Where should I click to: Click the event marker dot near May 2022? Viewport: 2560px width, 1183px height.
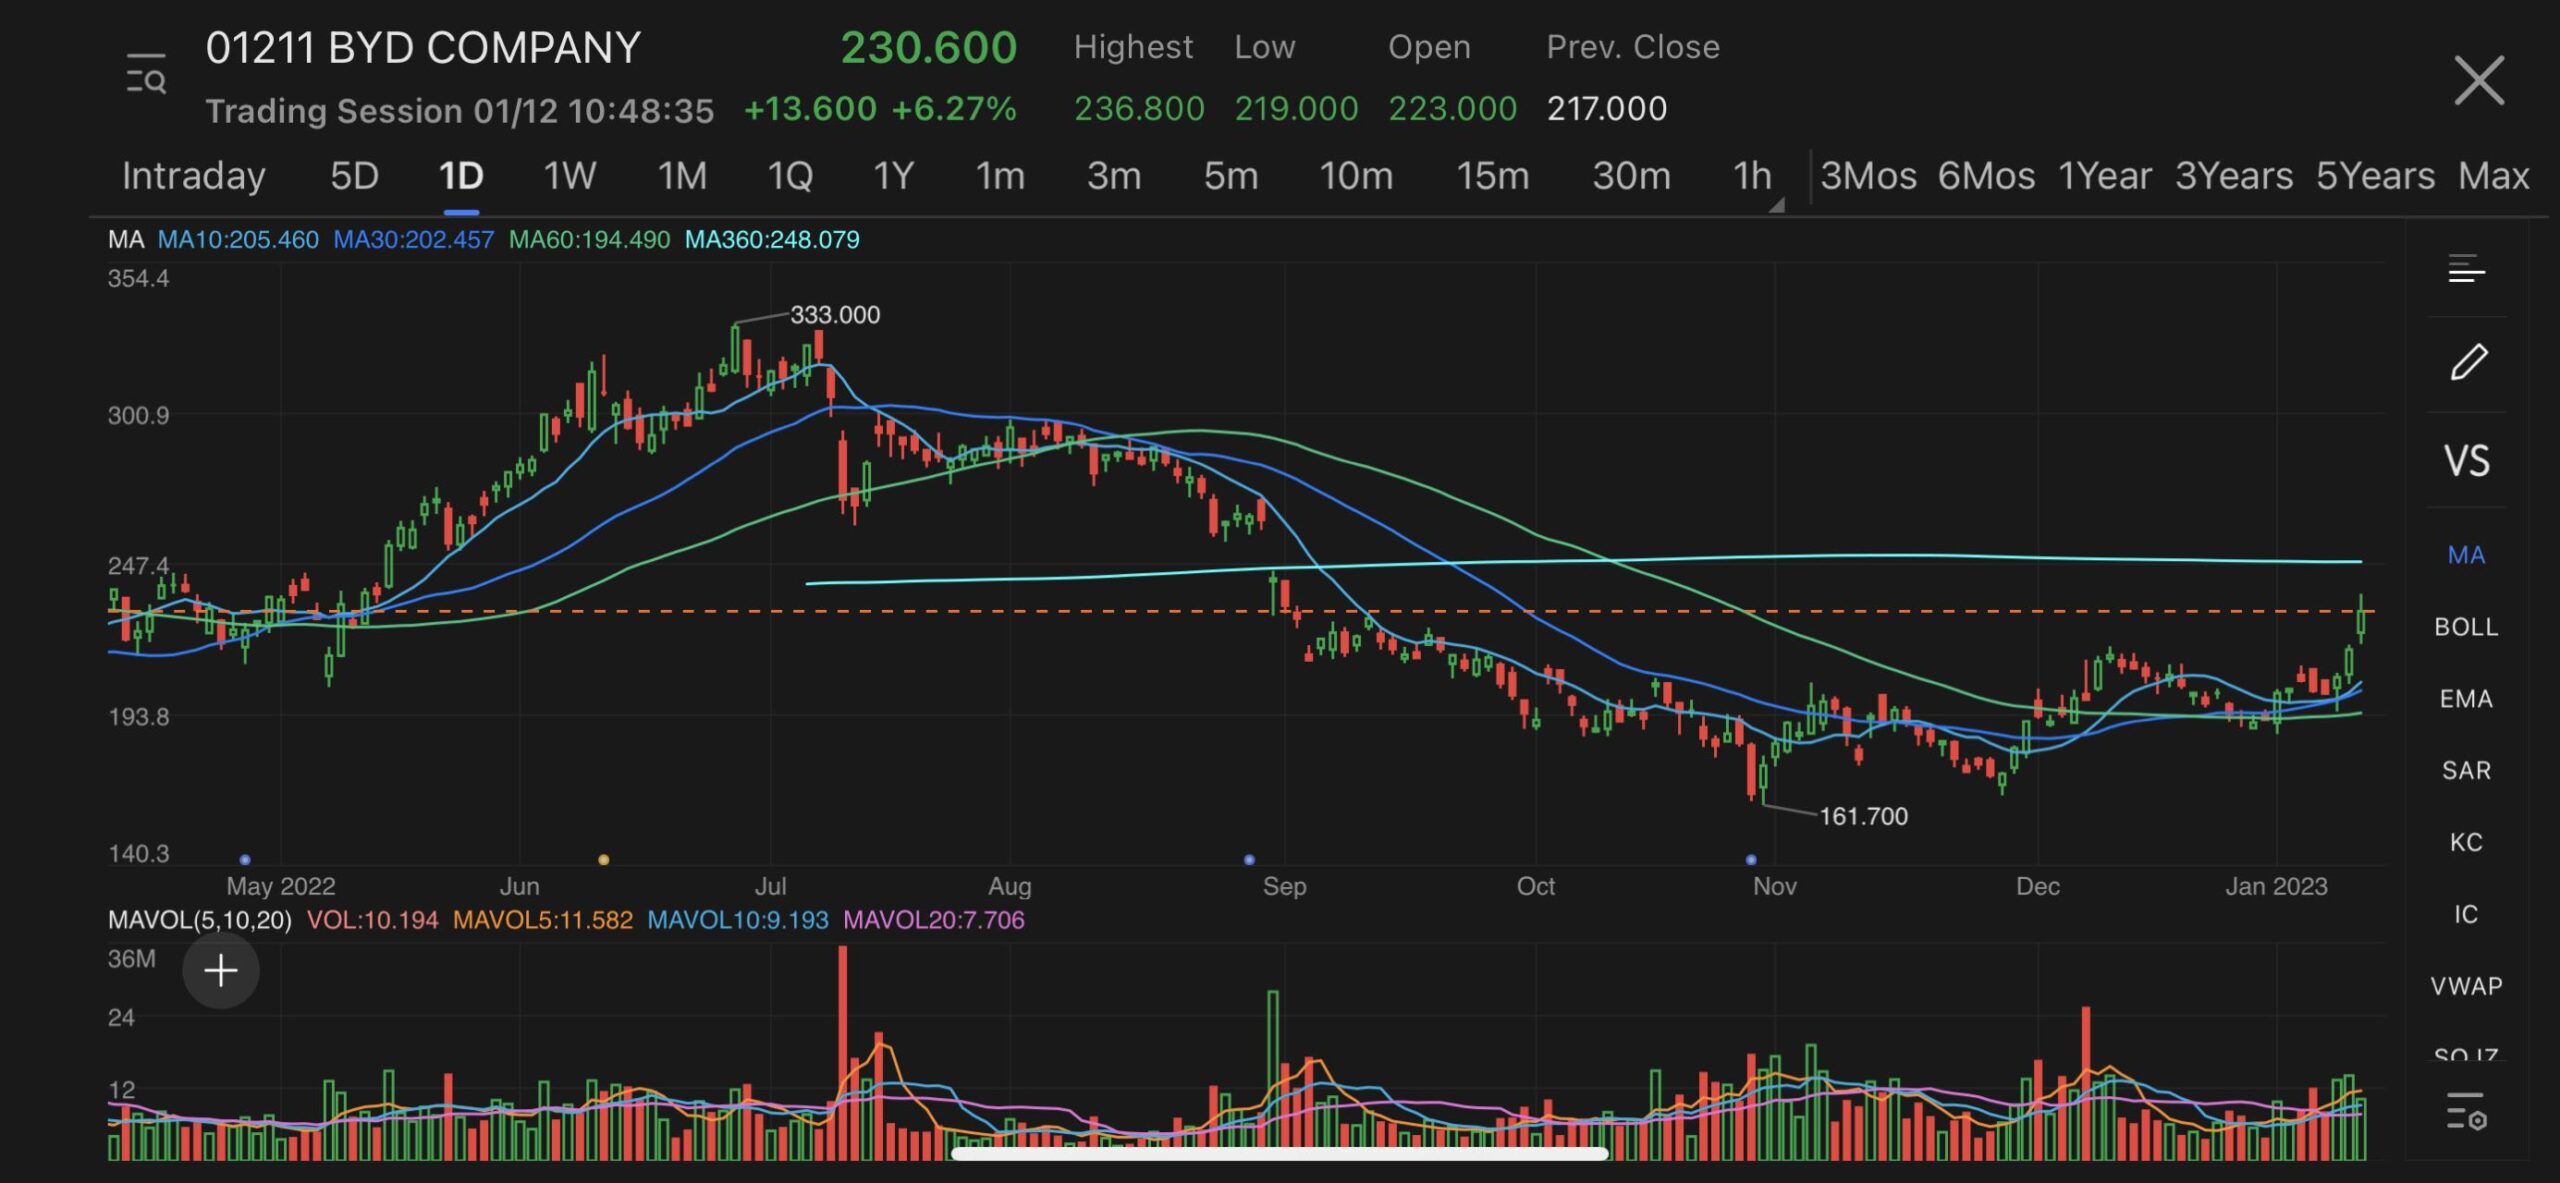click(245, 860)
